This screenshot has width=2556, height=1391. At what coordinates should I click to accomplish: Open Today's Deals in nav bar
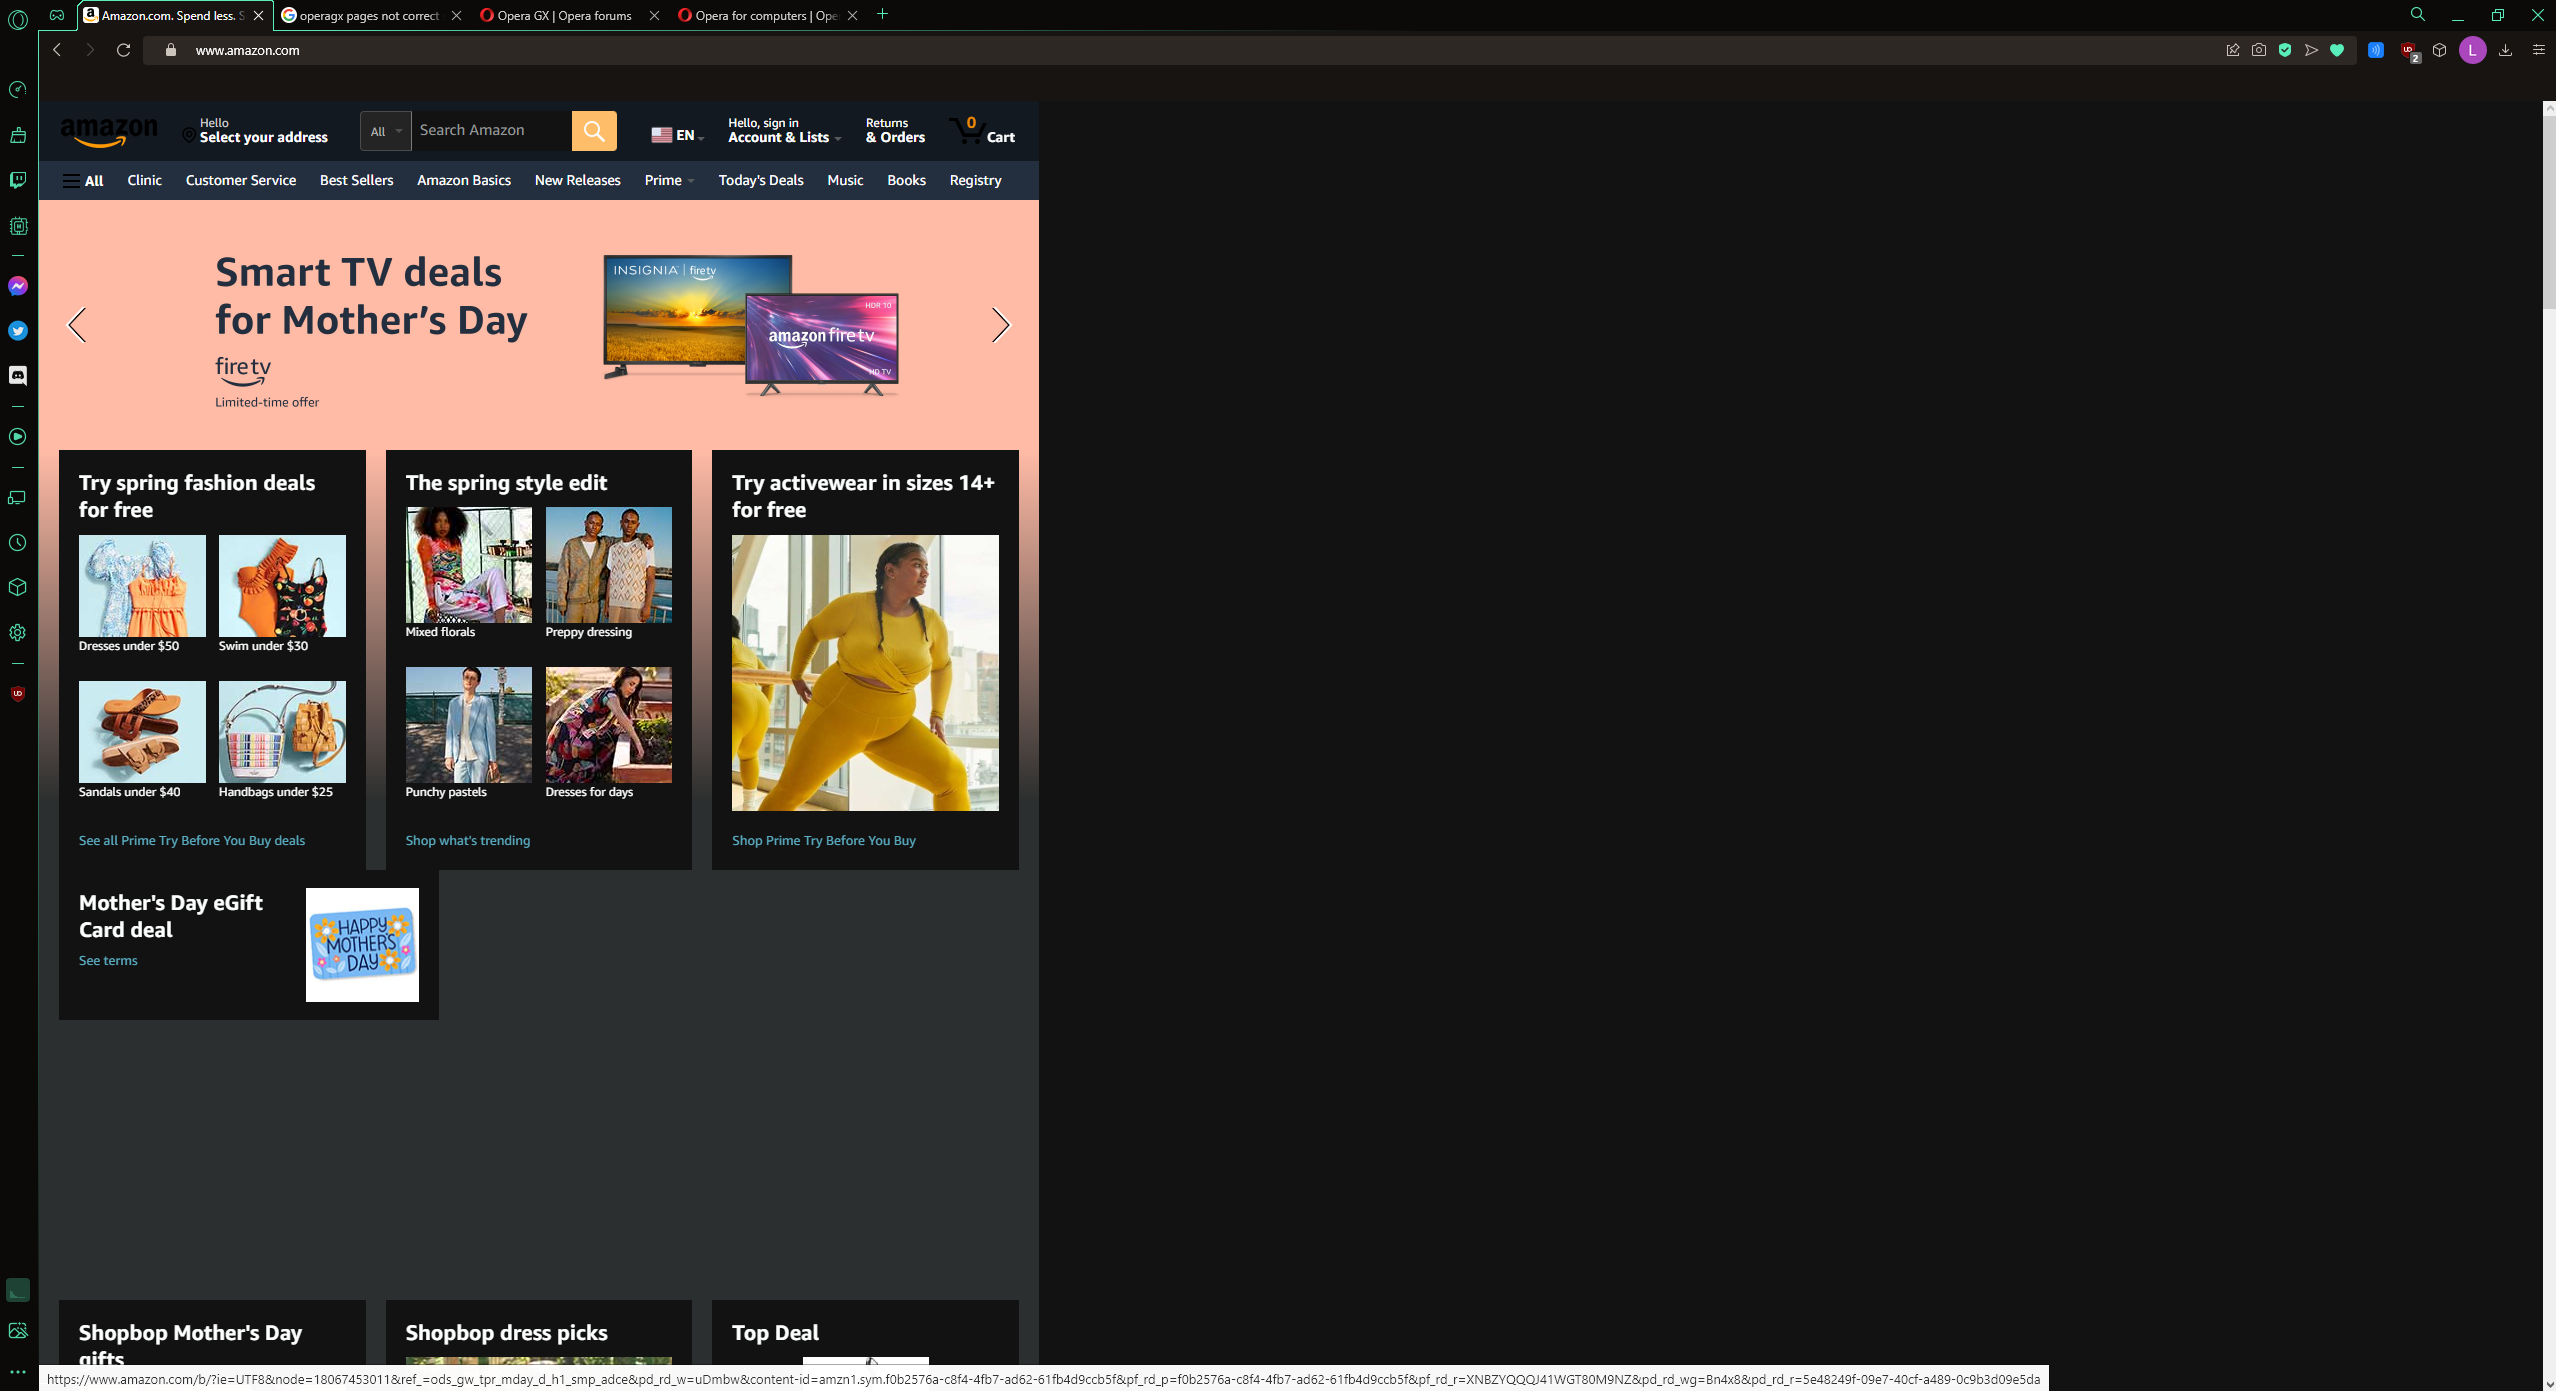[x=761, y=180]
